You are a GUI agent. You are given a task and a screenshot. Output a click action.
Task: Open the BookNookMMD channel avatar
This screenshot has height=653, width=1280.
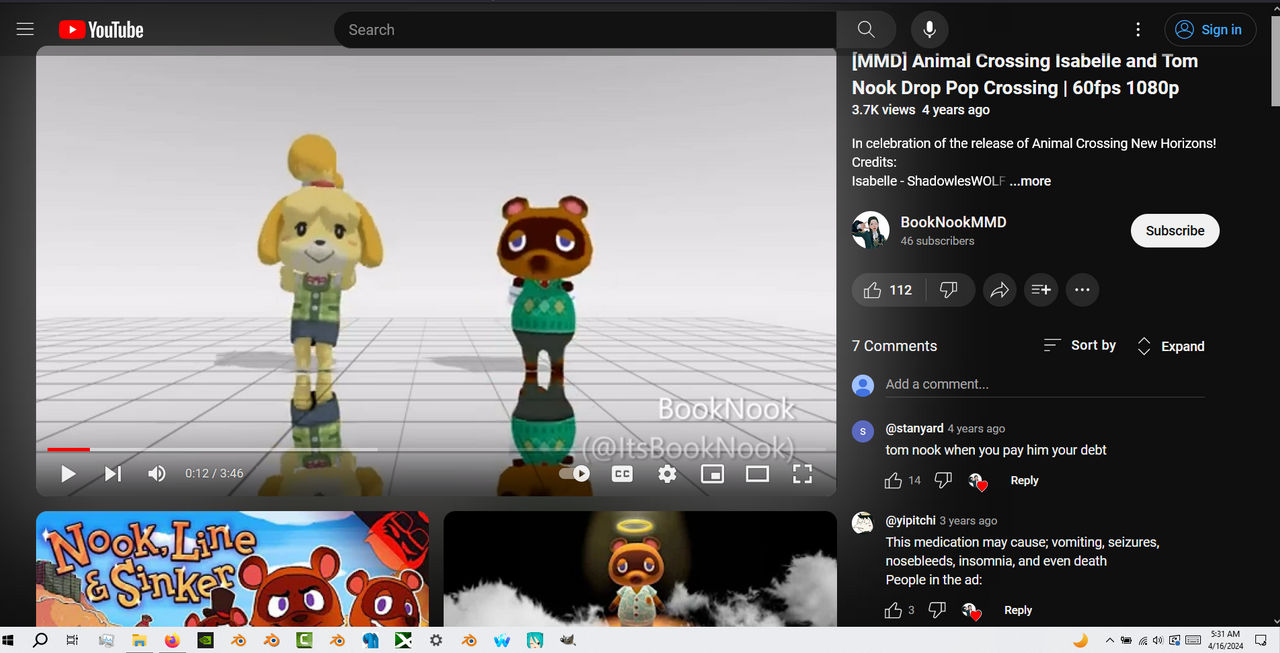click(870, 230)
